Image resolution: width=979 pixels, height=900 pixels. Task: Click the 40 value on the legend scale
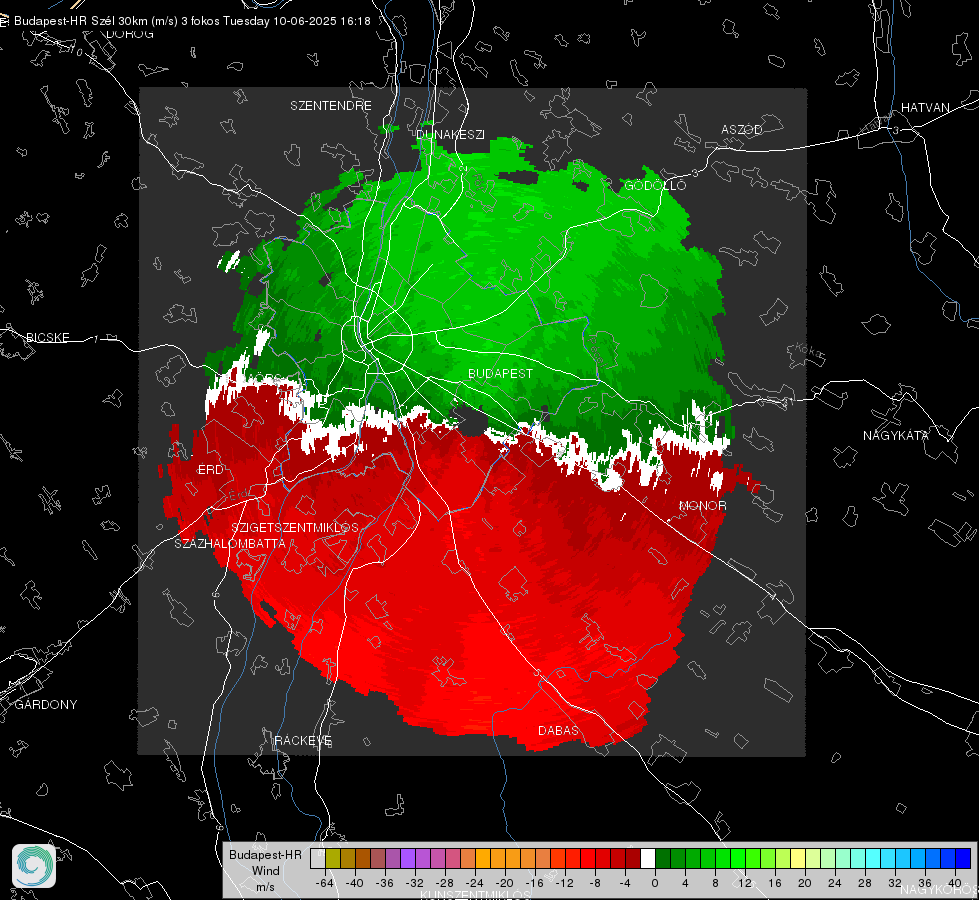[x=954, y=883]
